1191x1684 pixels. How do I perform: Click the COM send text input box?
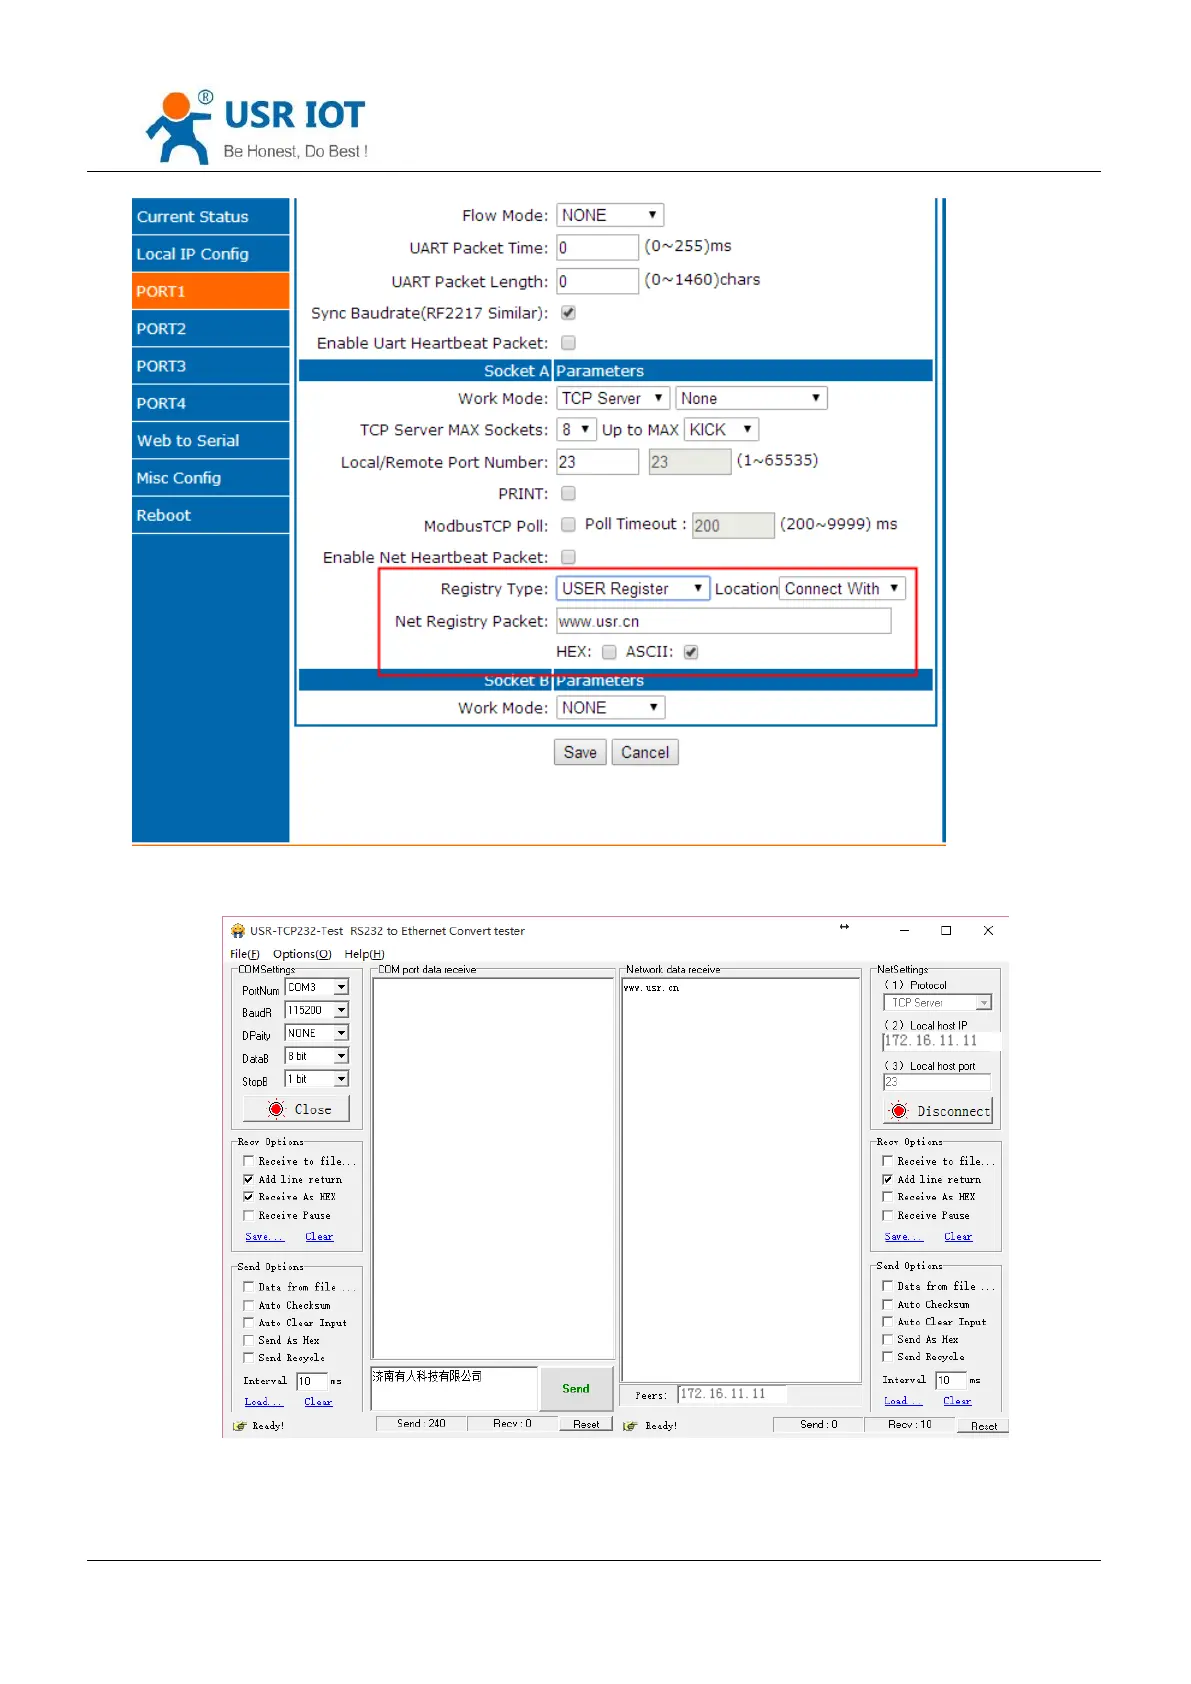(454, 1388)
